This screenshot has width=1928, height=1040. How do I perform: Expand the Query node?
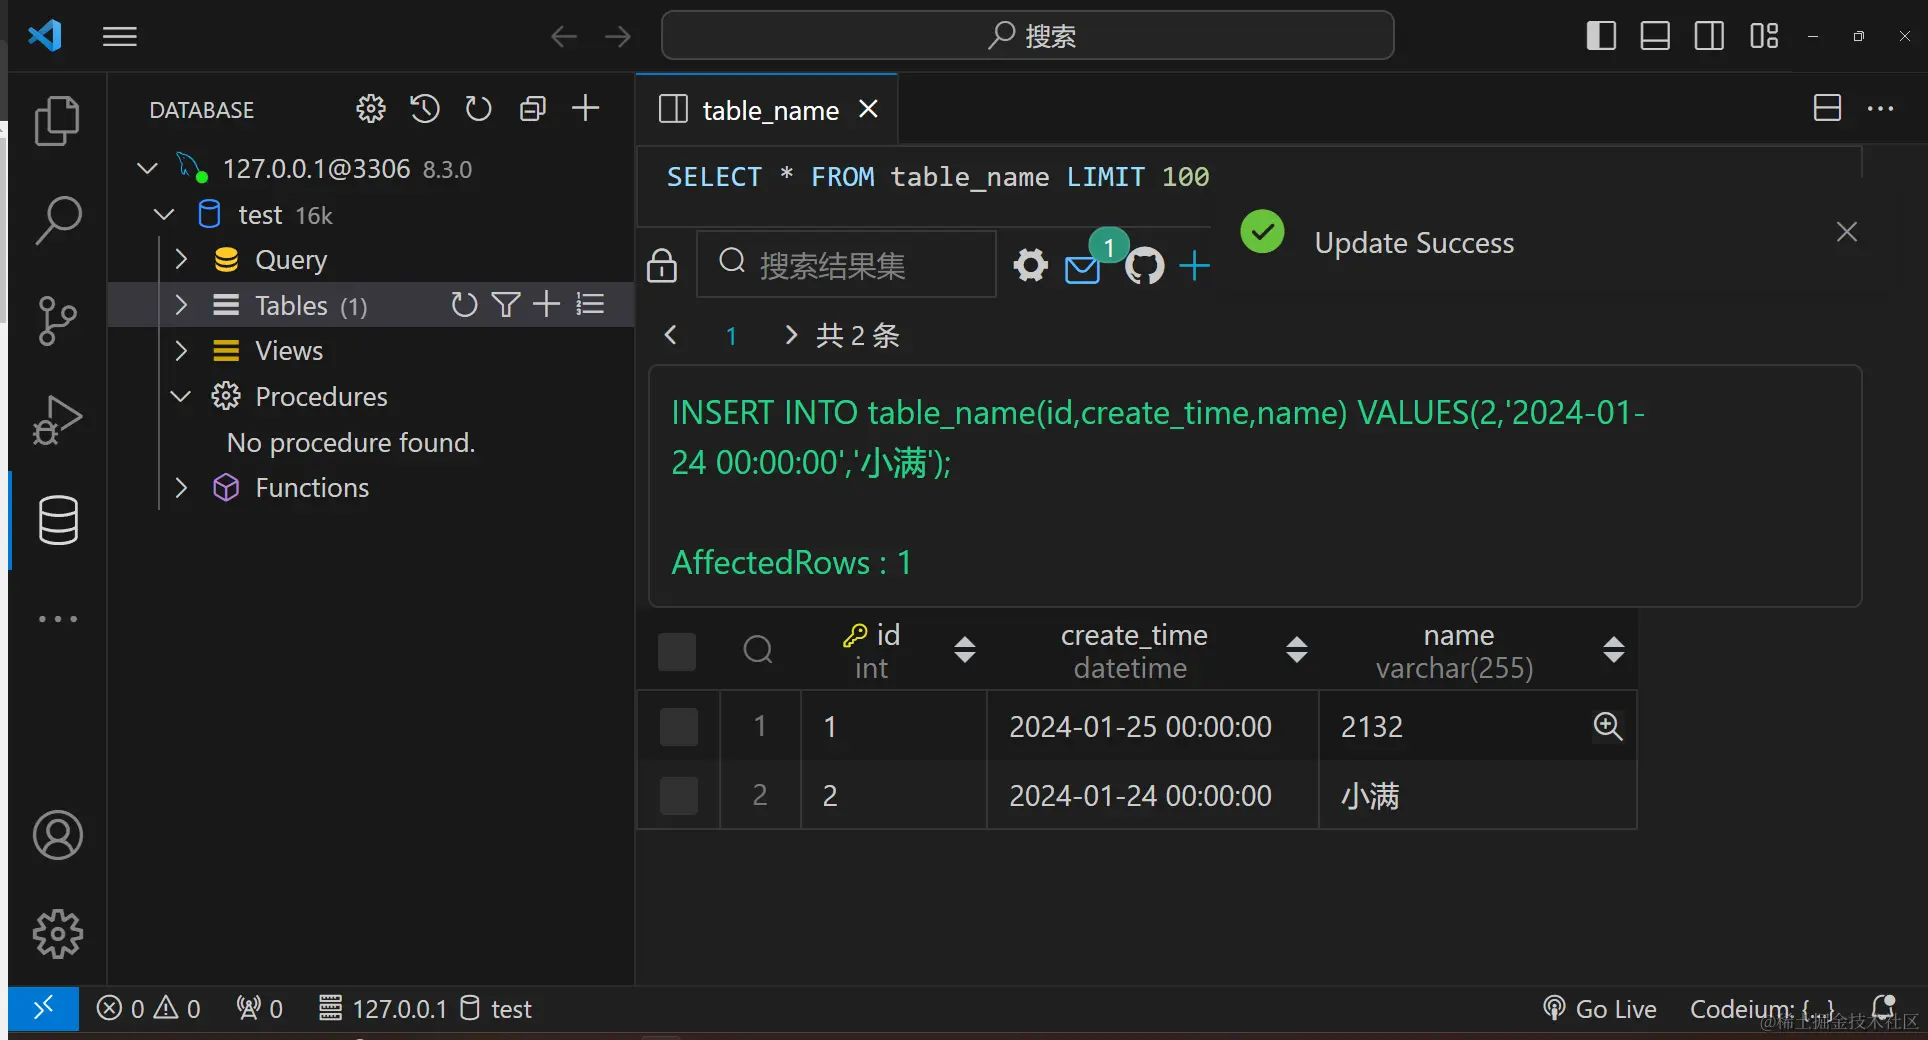[x=181, y=259]
